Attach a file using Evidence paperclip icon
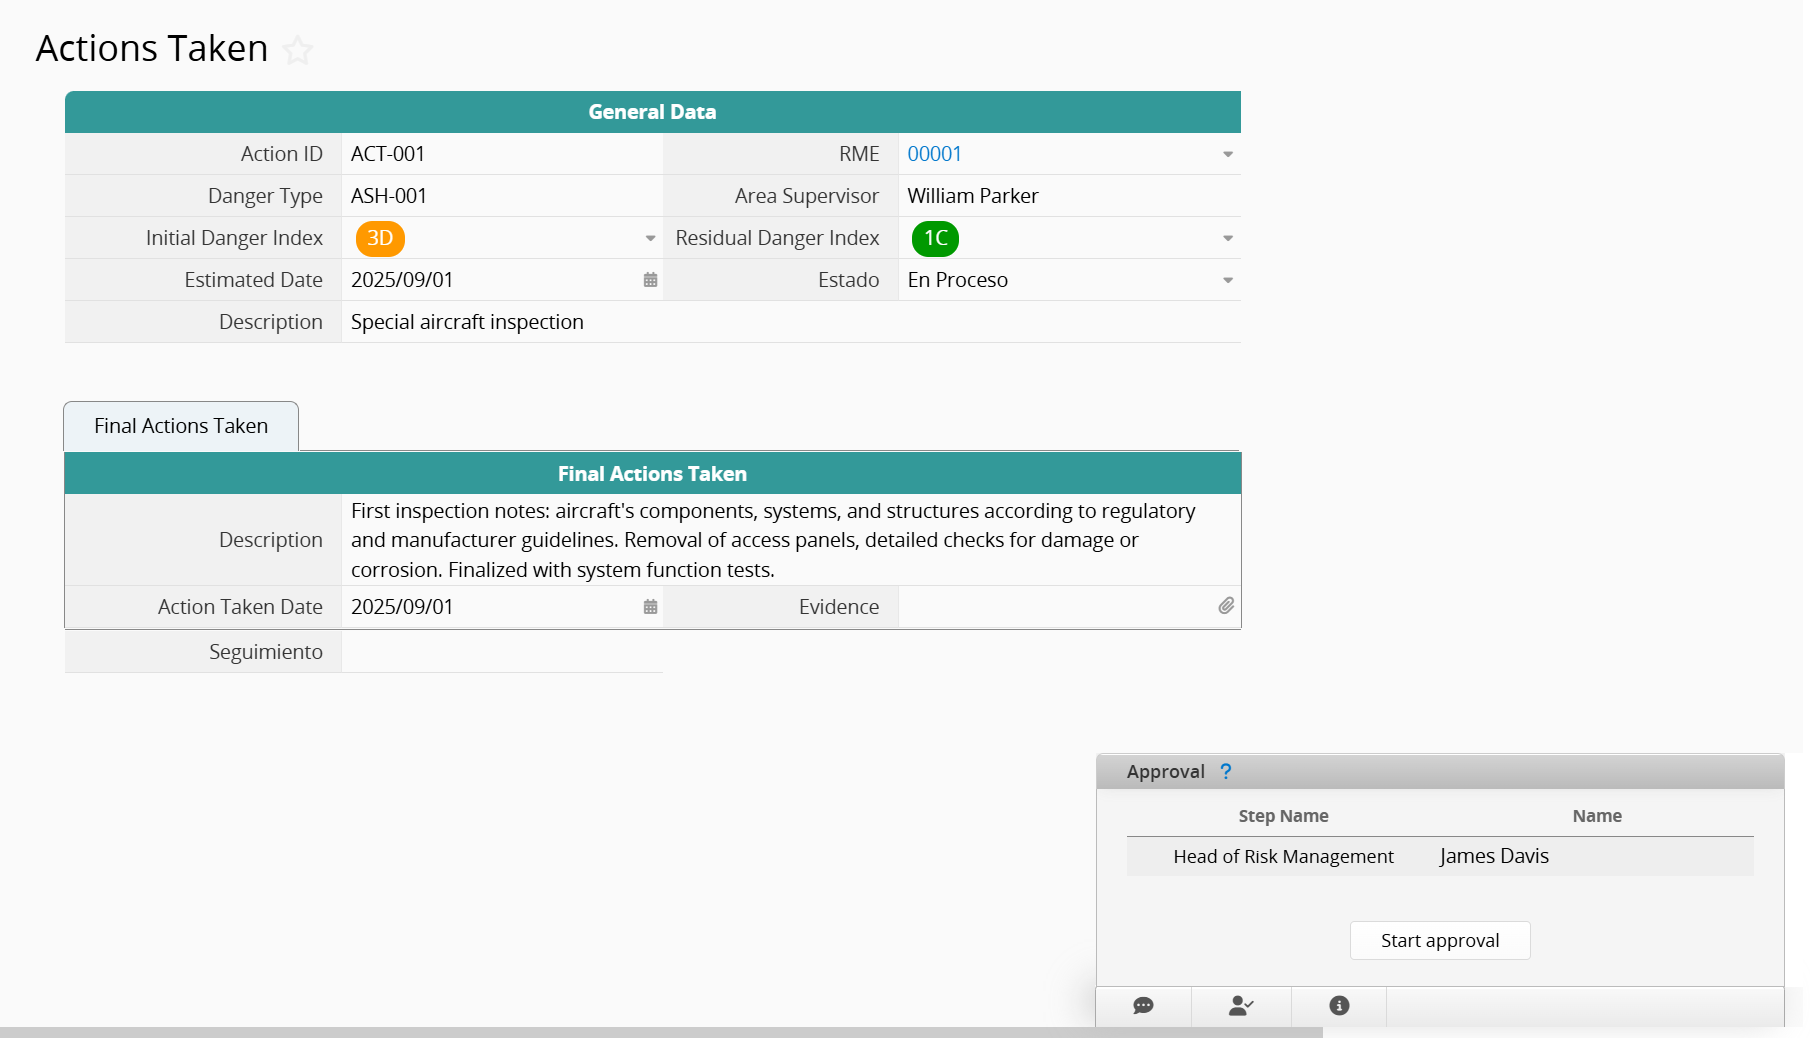This screenshot has height=1038, width=1810. 1226,606
